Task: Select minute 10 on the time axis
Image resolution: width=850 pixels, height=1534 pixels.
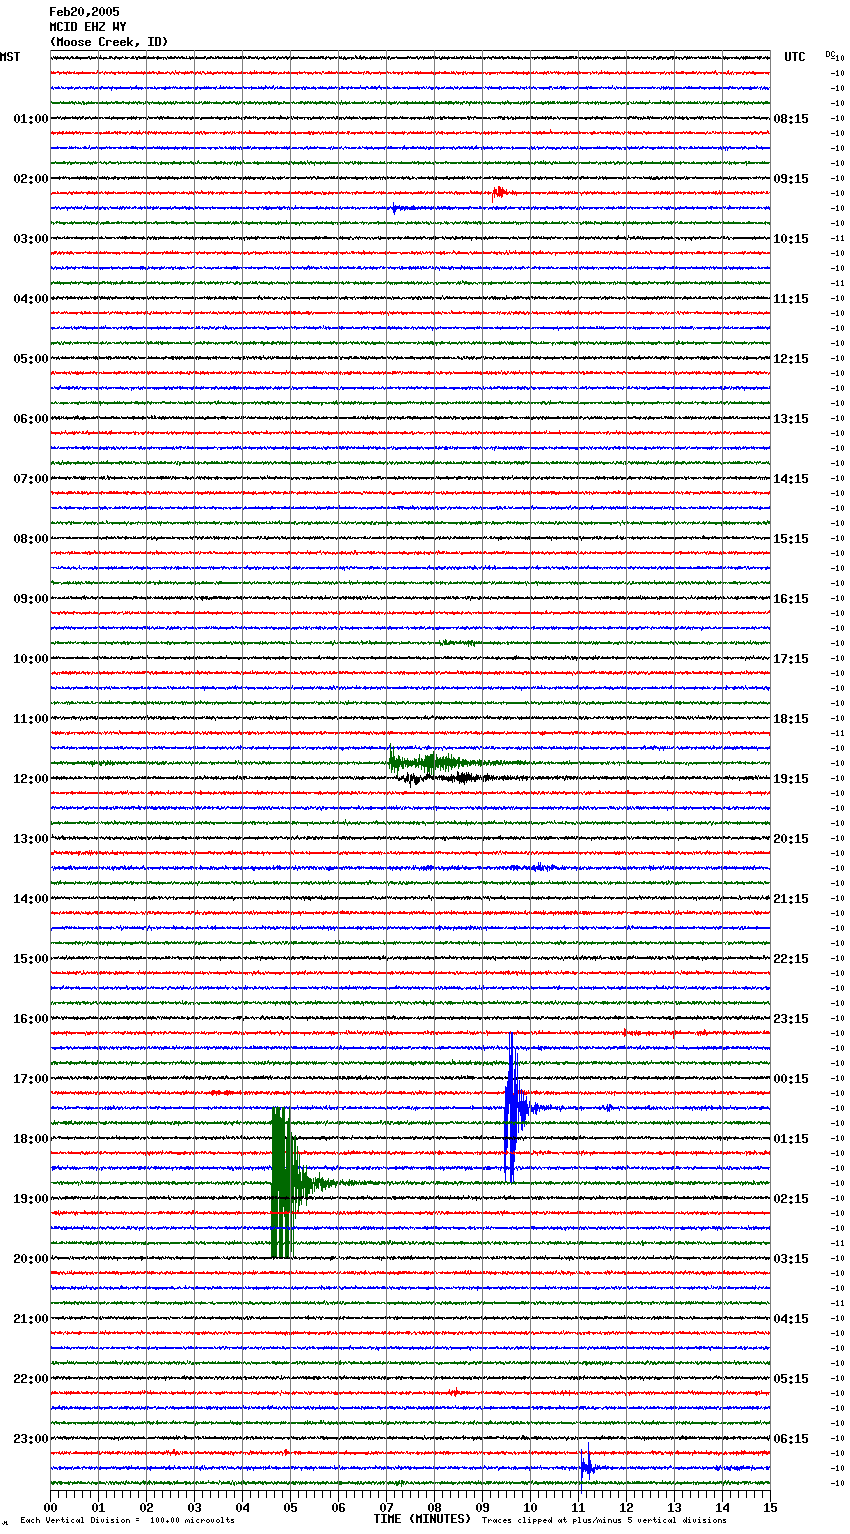Action: [531, 1507]
